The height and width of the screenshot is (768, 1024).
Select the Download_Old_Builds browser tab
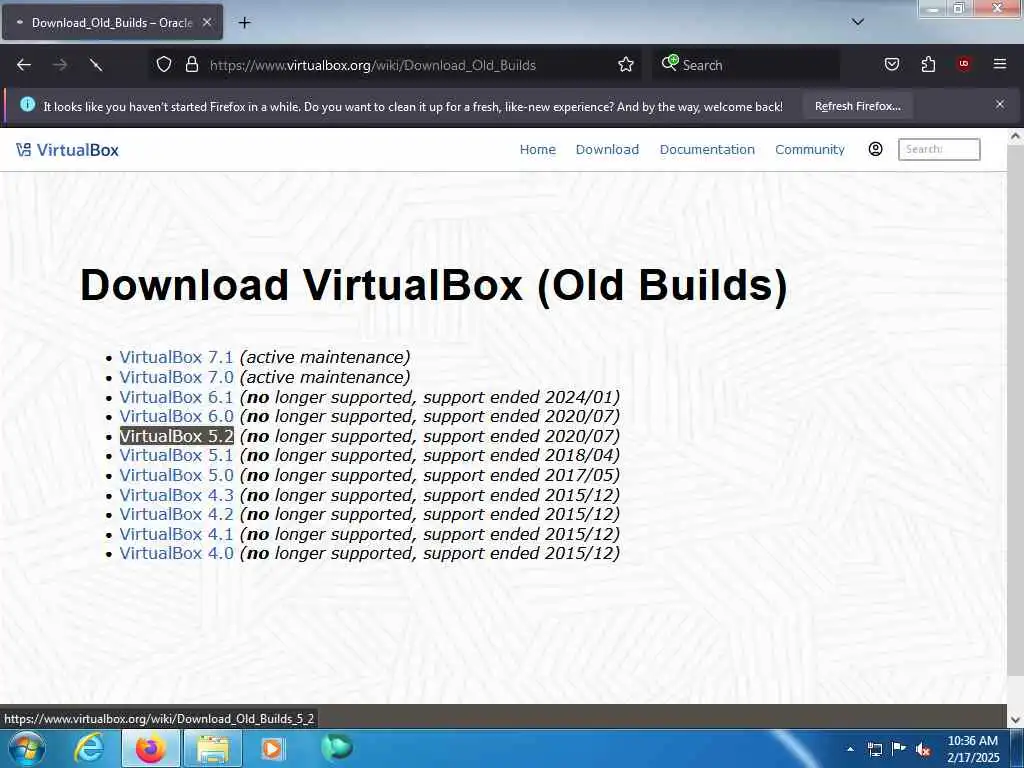click(x=112, y=22)
